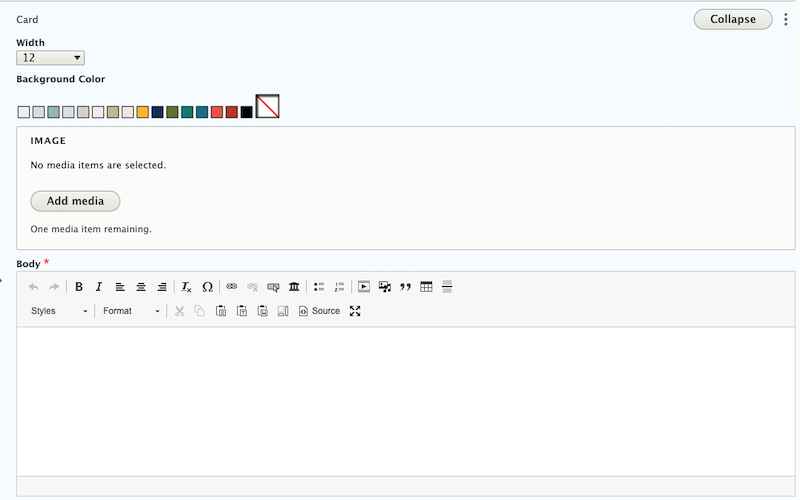
Task: Toggle italic formatting
Action: tap(99, 287)
